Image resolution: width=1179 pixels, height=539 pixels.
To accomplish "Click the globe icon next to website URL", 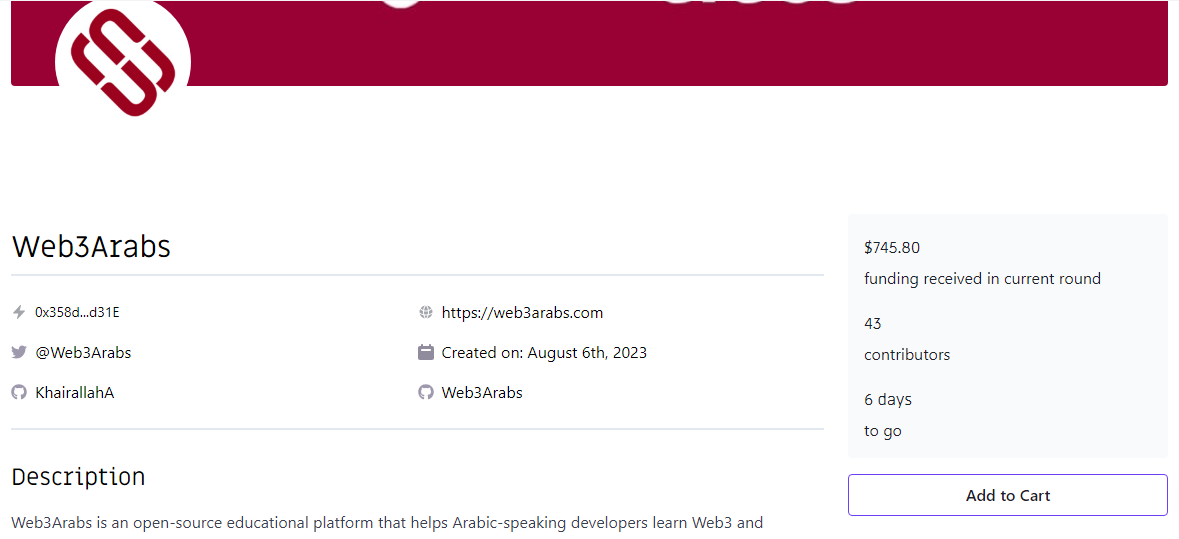I will click(x=426, y=313).
